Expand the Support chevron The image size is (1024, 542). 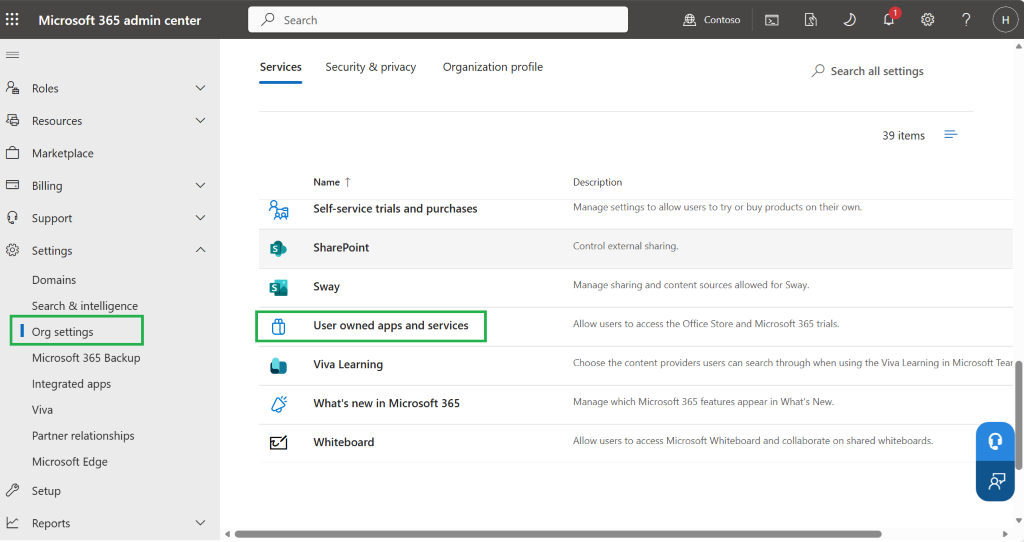click(x=200, y=217)
